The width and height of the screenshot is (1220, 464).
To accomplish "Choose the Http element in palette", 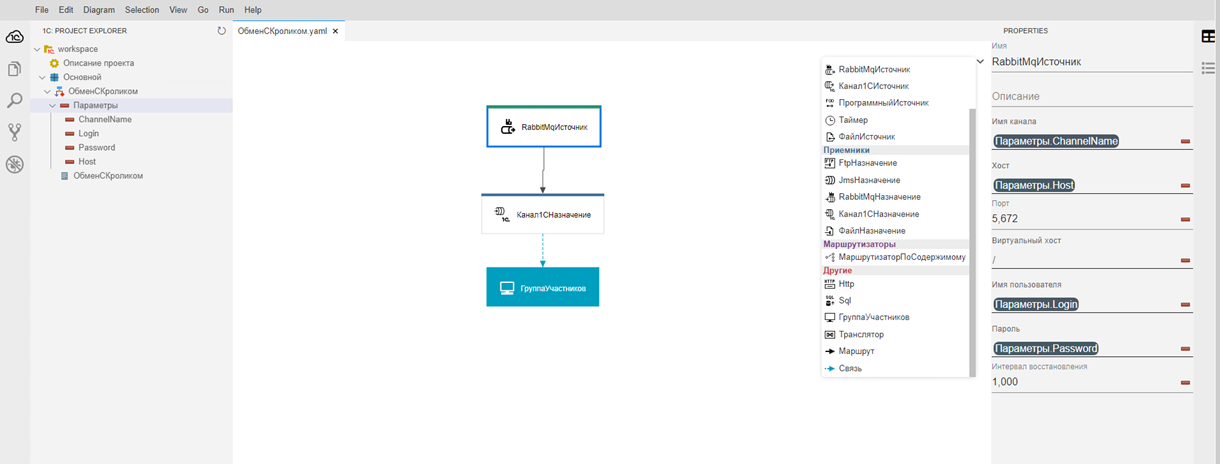I will pyautogui.click(x=846, y=284).
